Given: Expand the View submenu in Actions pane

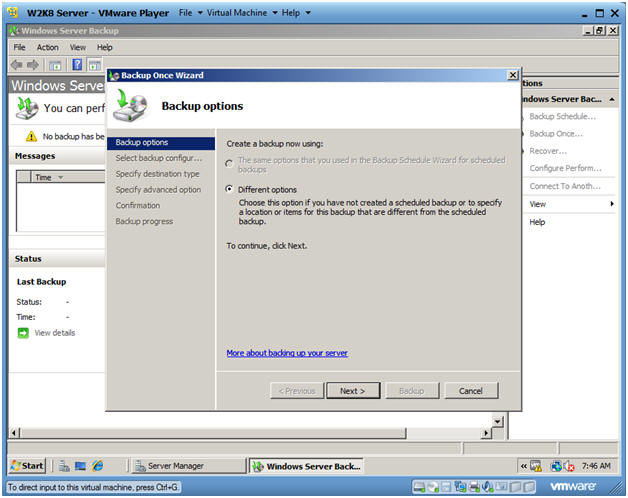Looking at the screenshot, I should [x=612, y=204].
